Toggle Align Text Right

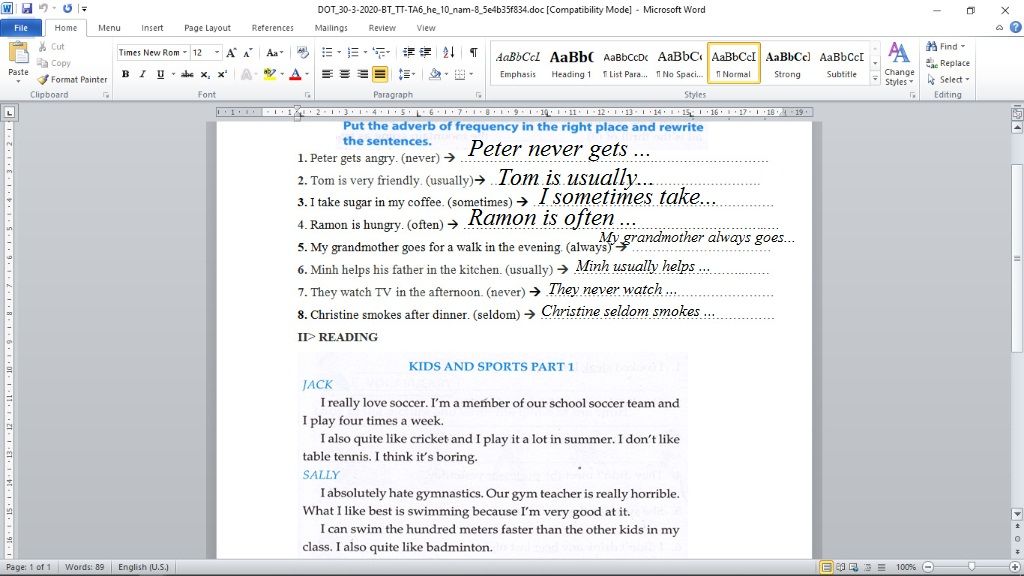[362, 74]
